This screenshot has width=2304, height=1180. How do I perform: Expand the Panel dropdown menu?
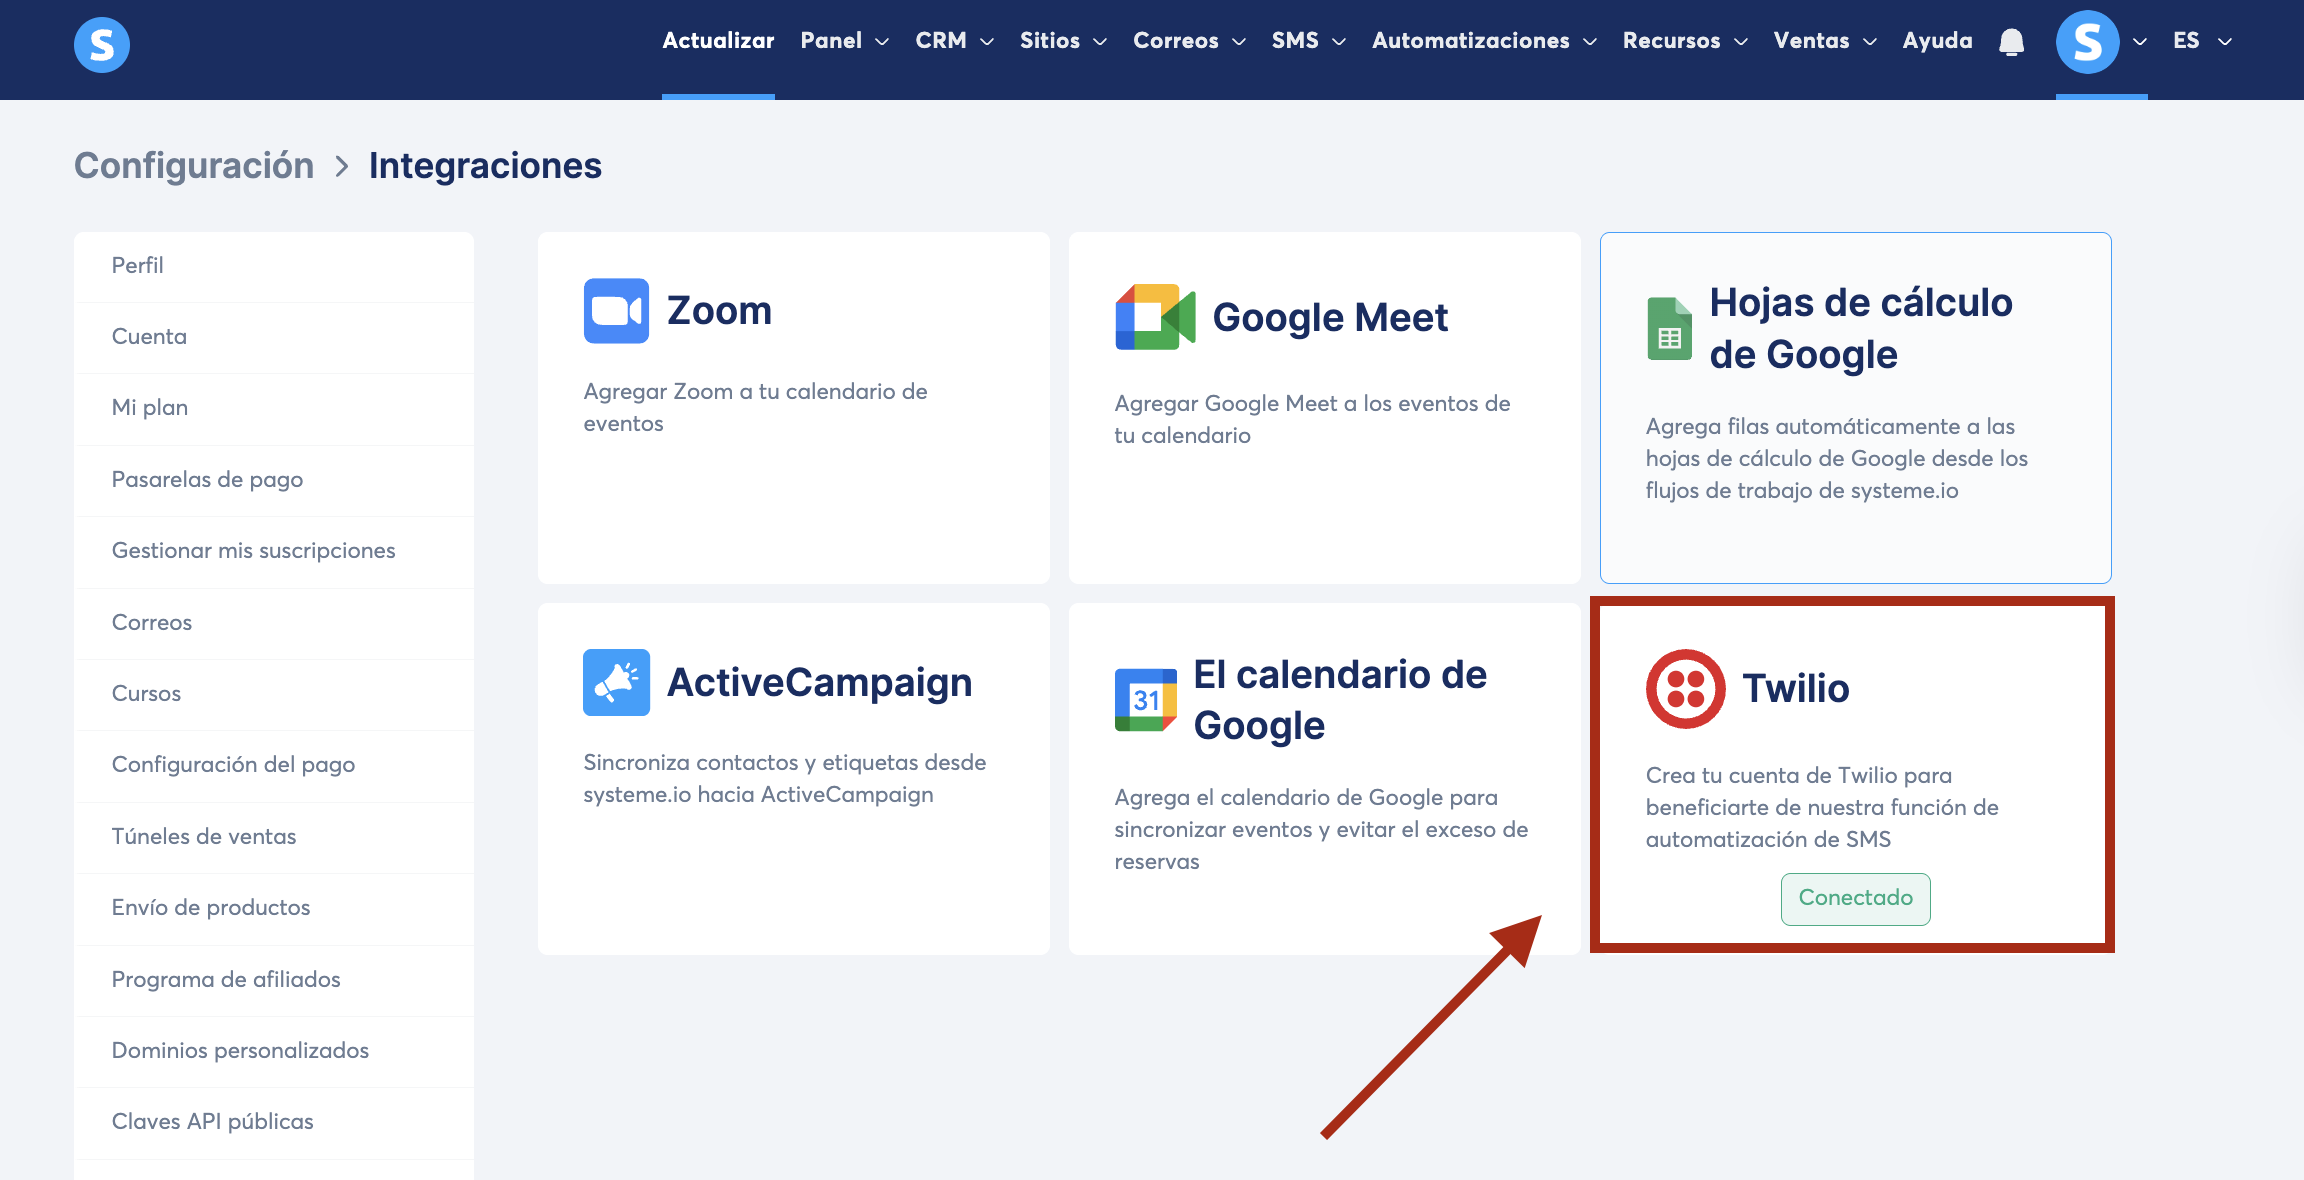[844, 41]
